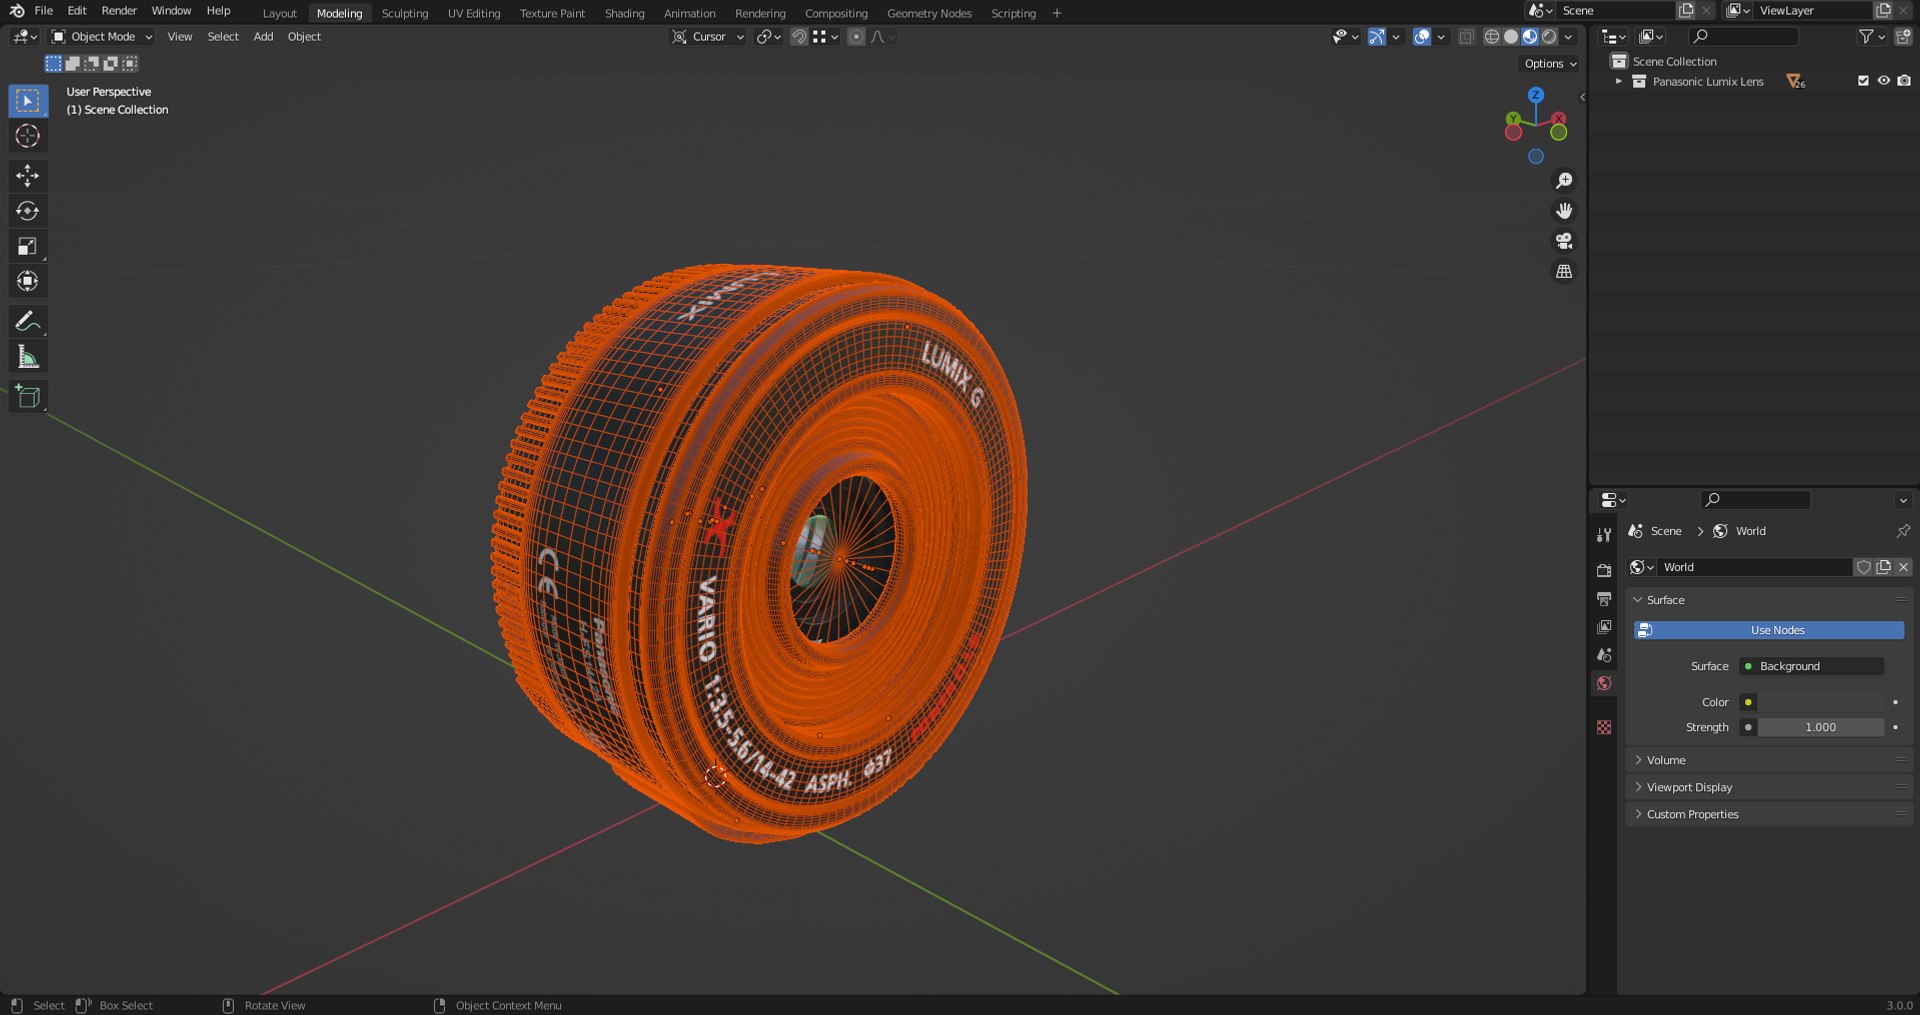Pick the Rotate tool
Viewport: 1920px width, 1015px height.
(28, 211)
